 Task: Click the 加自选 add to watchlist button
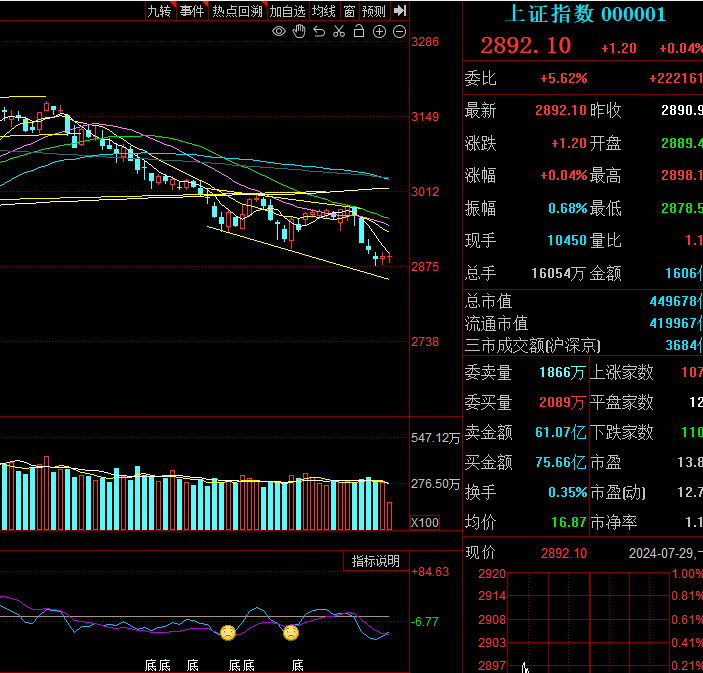pyautogui.click(x=287, y=11)
